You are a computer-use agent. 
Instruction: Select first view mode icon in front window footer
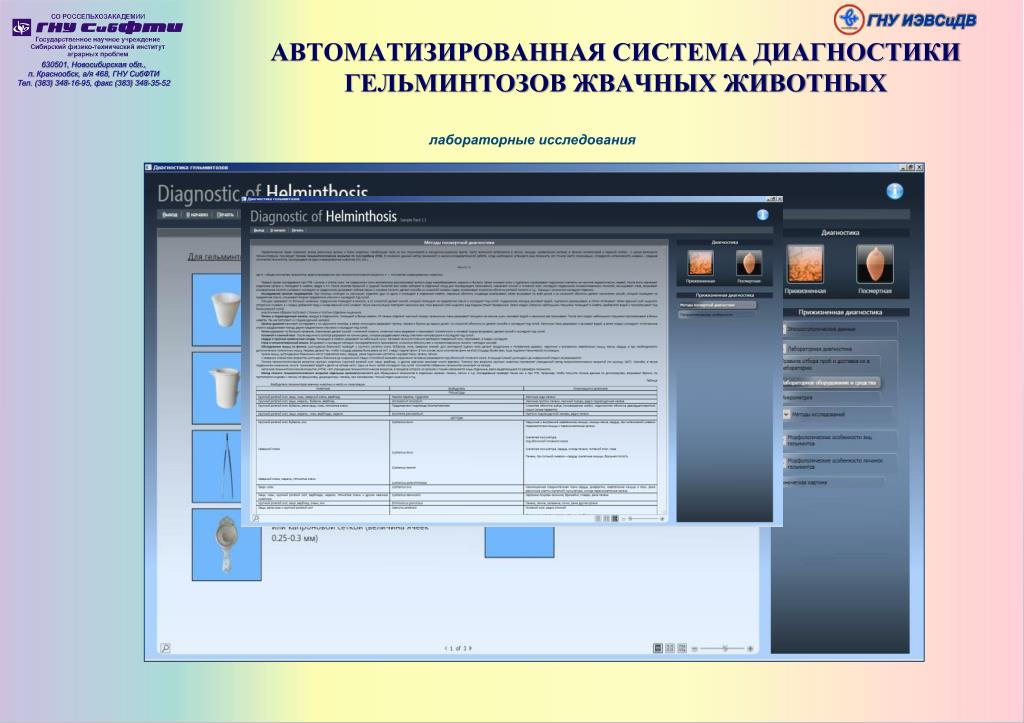[598, 518]
